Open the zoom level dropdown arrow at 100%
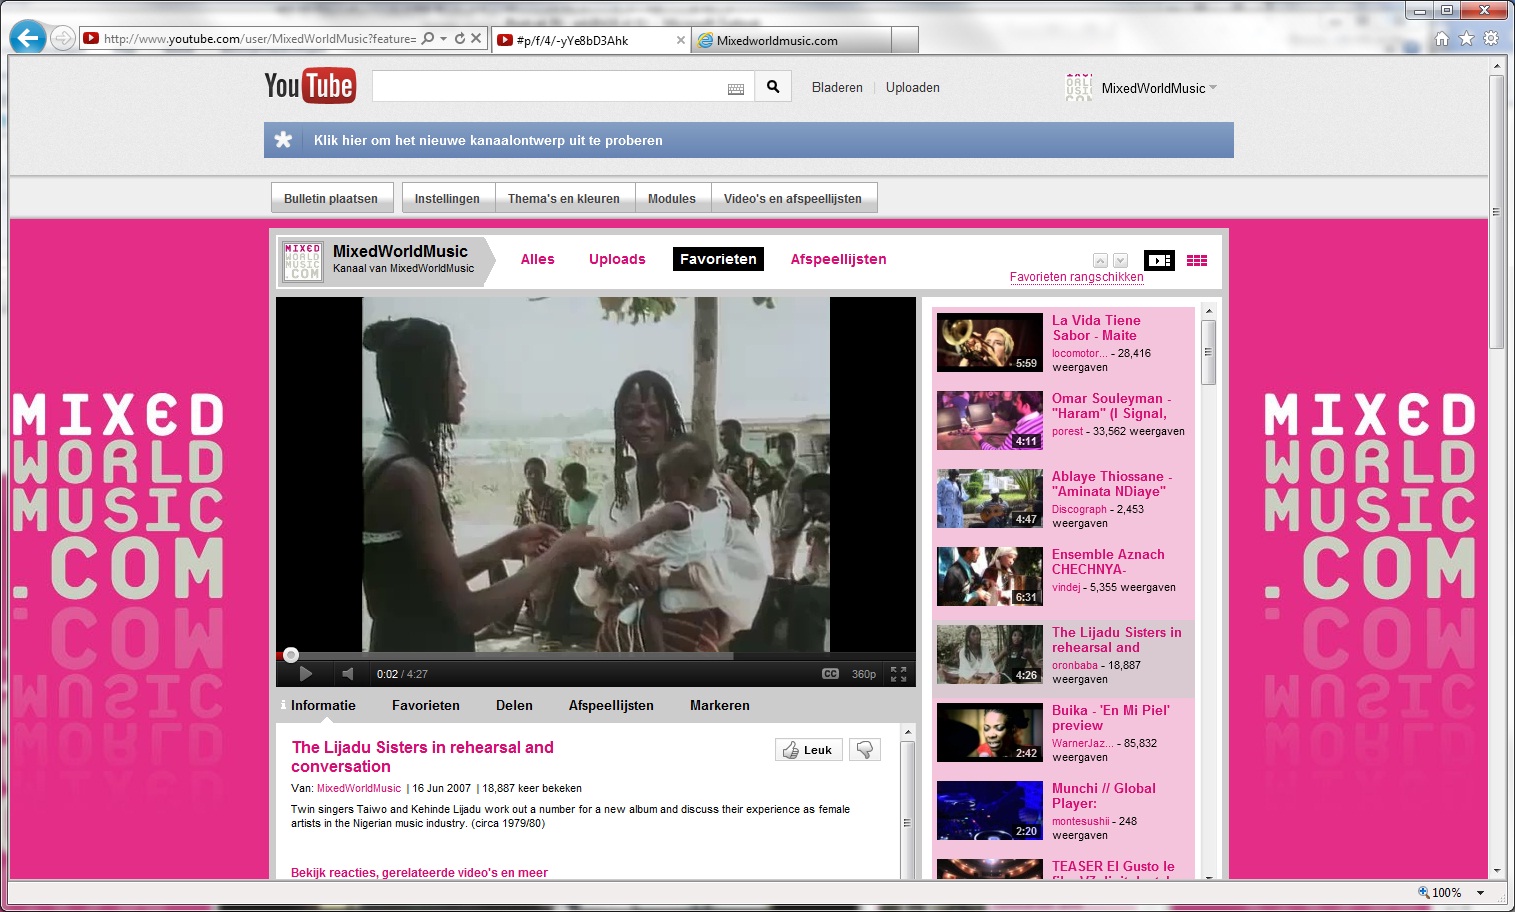Viewport: 1515px width, 912px height. click(1481, 893)
